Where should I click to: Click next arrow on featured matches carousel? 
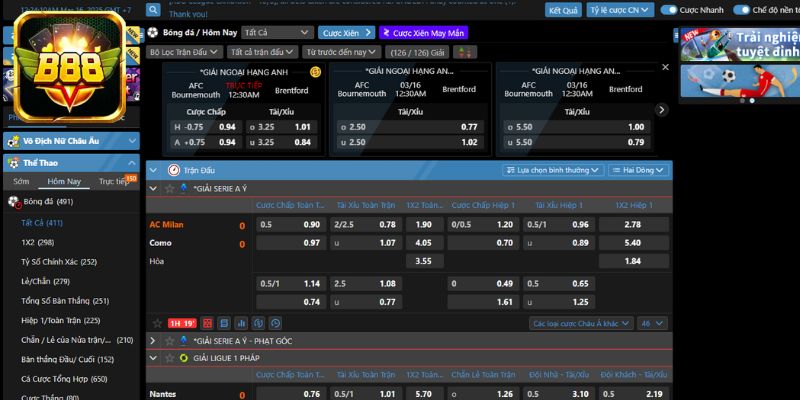tap(660, 110)
